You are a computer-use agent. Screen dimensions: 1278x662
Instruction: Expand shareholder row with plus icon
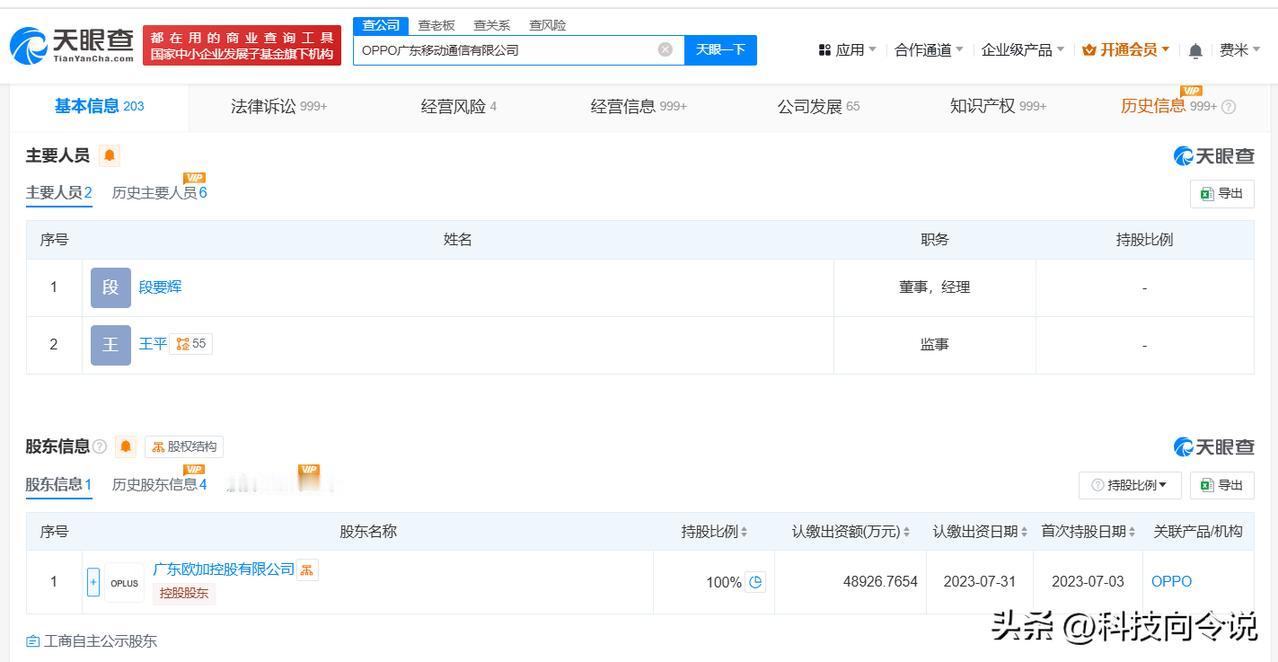(93, 582)
